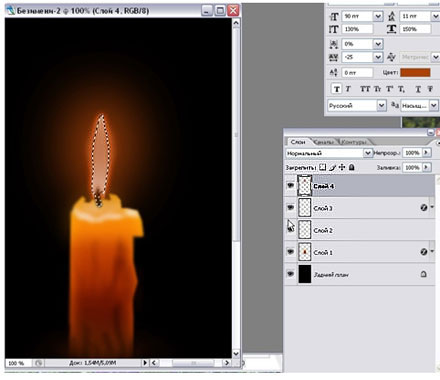440x380 pixels.
Task: Click the Слой 1 layer thumbnail
Action: (304, 252)
